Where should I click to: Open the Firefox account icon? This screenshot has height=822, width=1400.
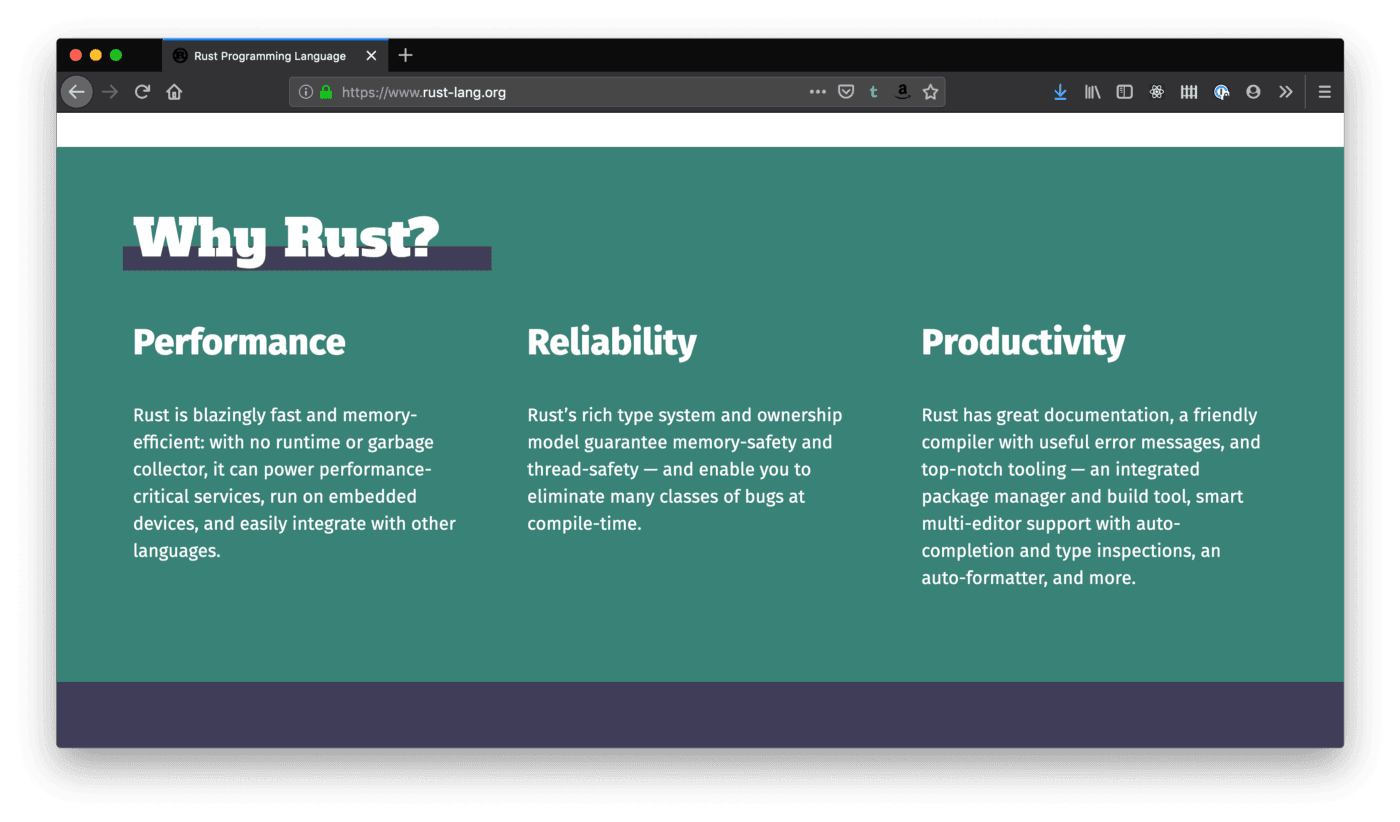click(x=1253, y=92)
